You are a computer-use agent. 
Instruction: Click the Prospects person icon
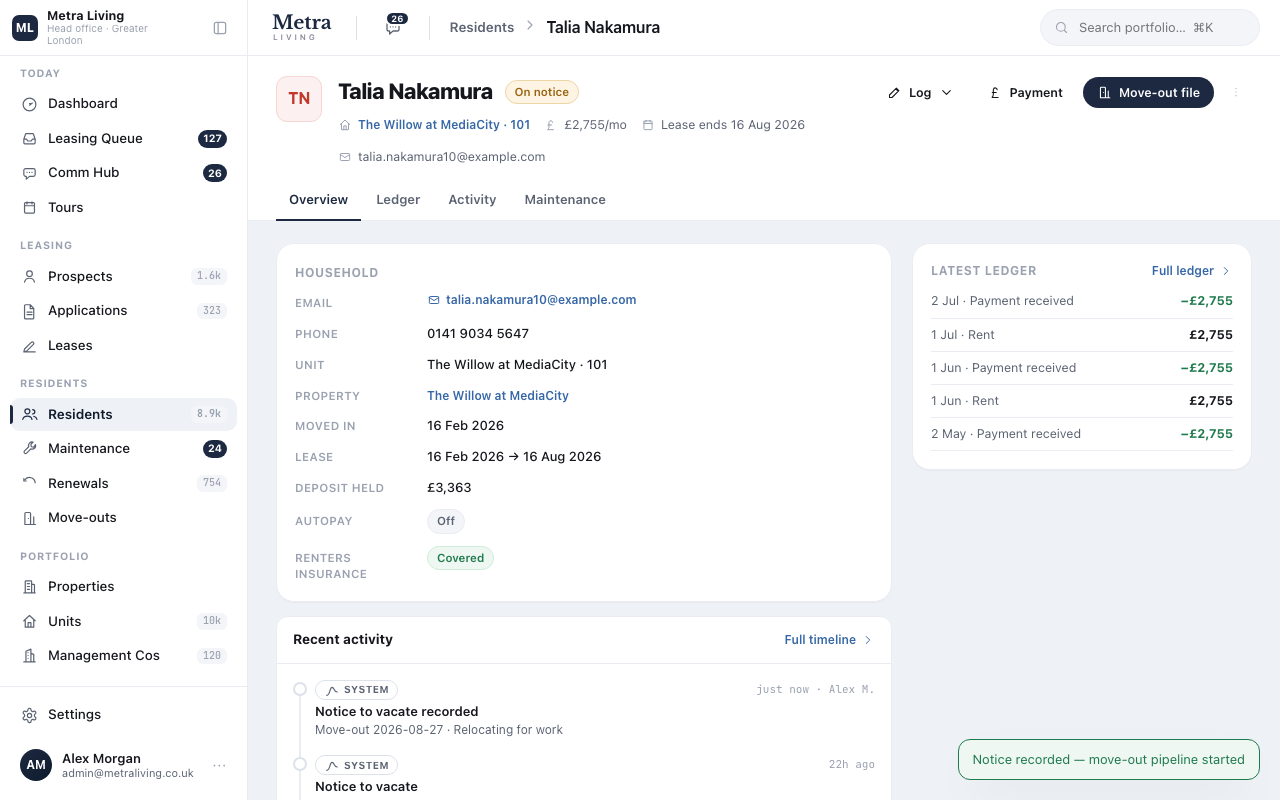pyautogui.click(x=30, y=277)
